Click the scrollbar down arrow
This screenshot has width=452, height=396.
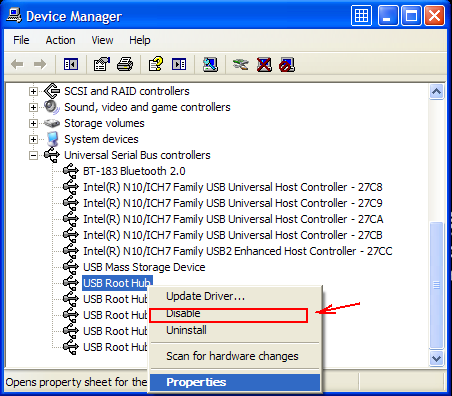coord(436,359)
